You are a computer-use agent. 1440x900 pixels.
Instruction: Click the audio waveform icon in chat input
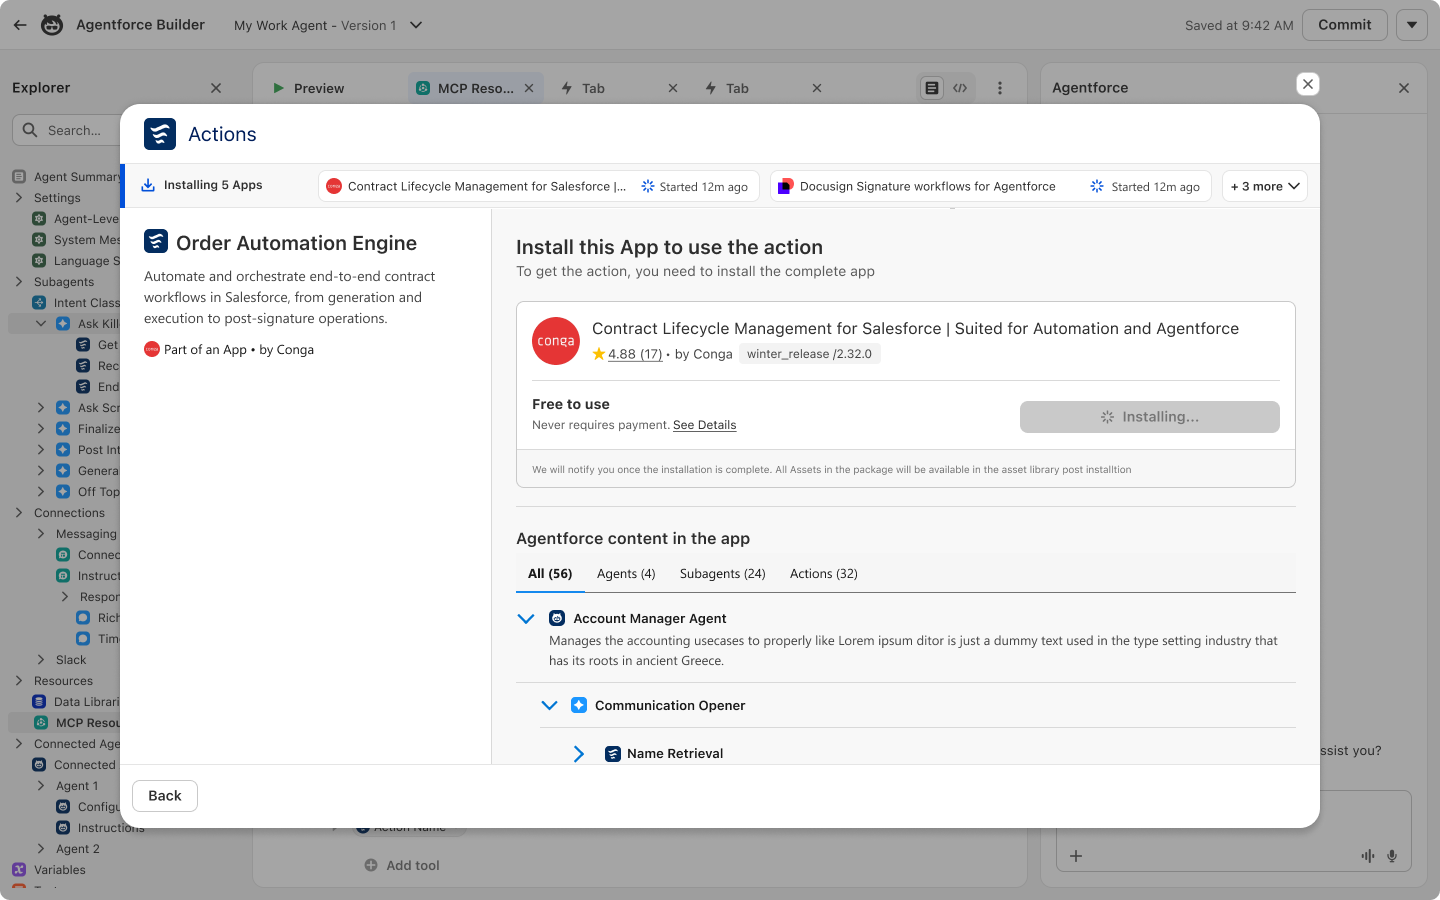pyautogui.click(x=1367, y=856)
